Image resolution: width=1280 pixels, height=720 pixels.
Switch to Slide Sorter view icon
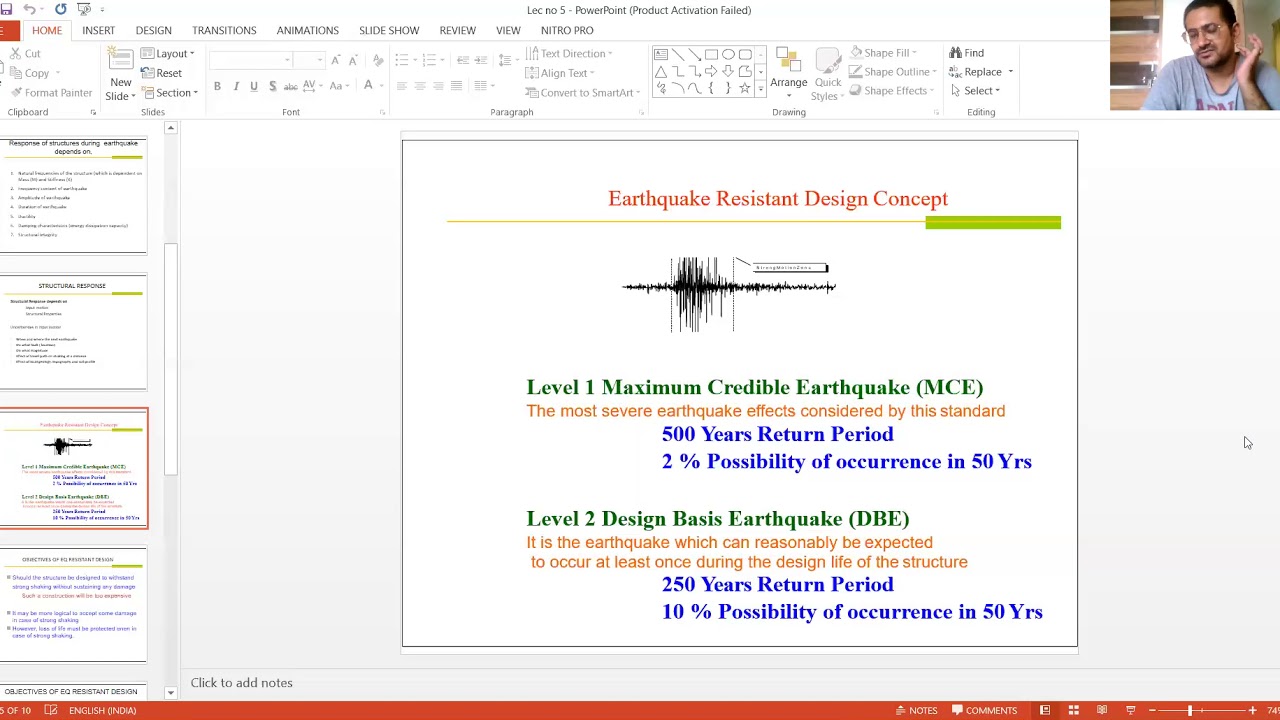coord(1073,710)
